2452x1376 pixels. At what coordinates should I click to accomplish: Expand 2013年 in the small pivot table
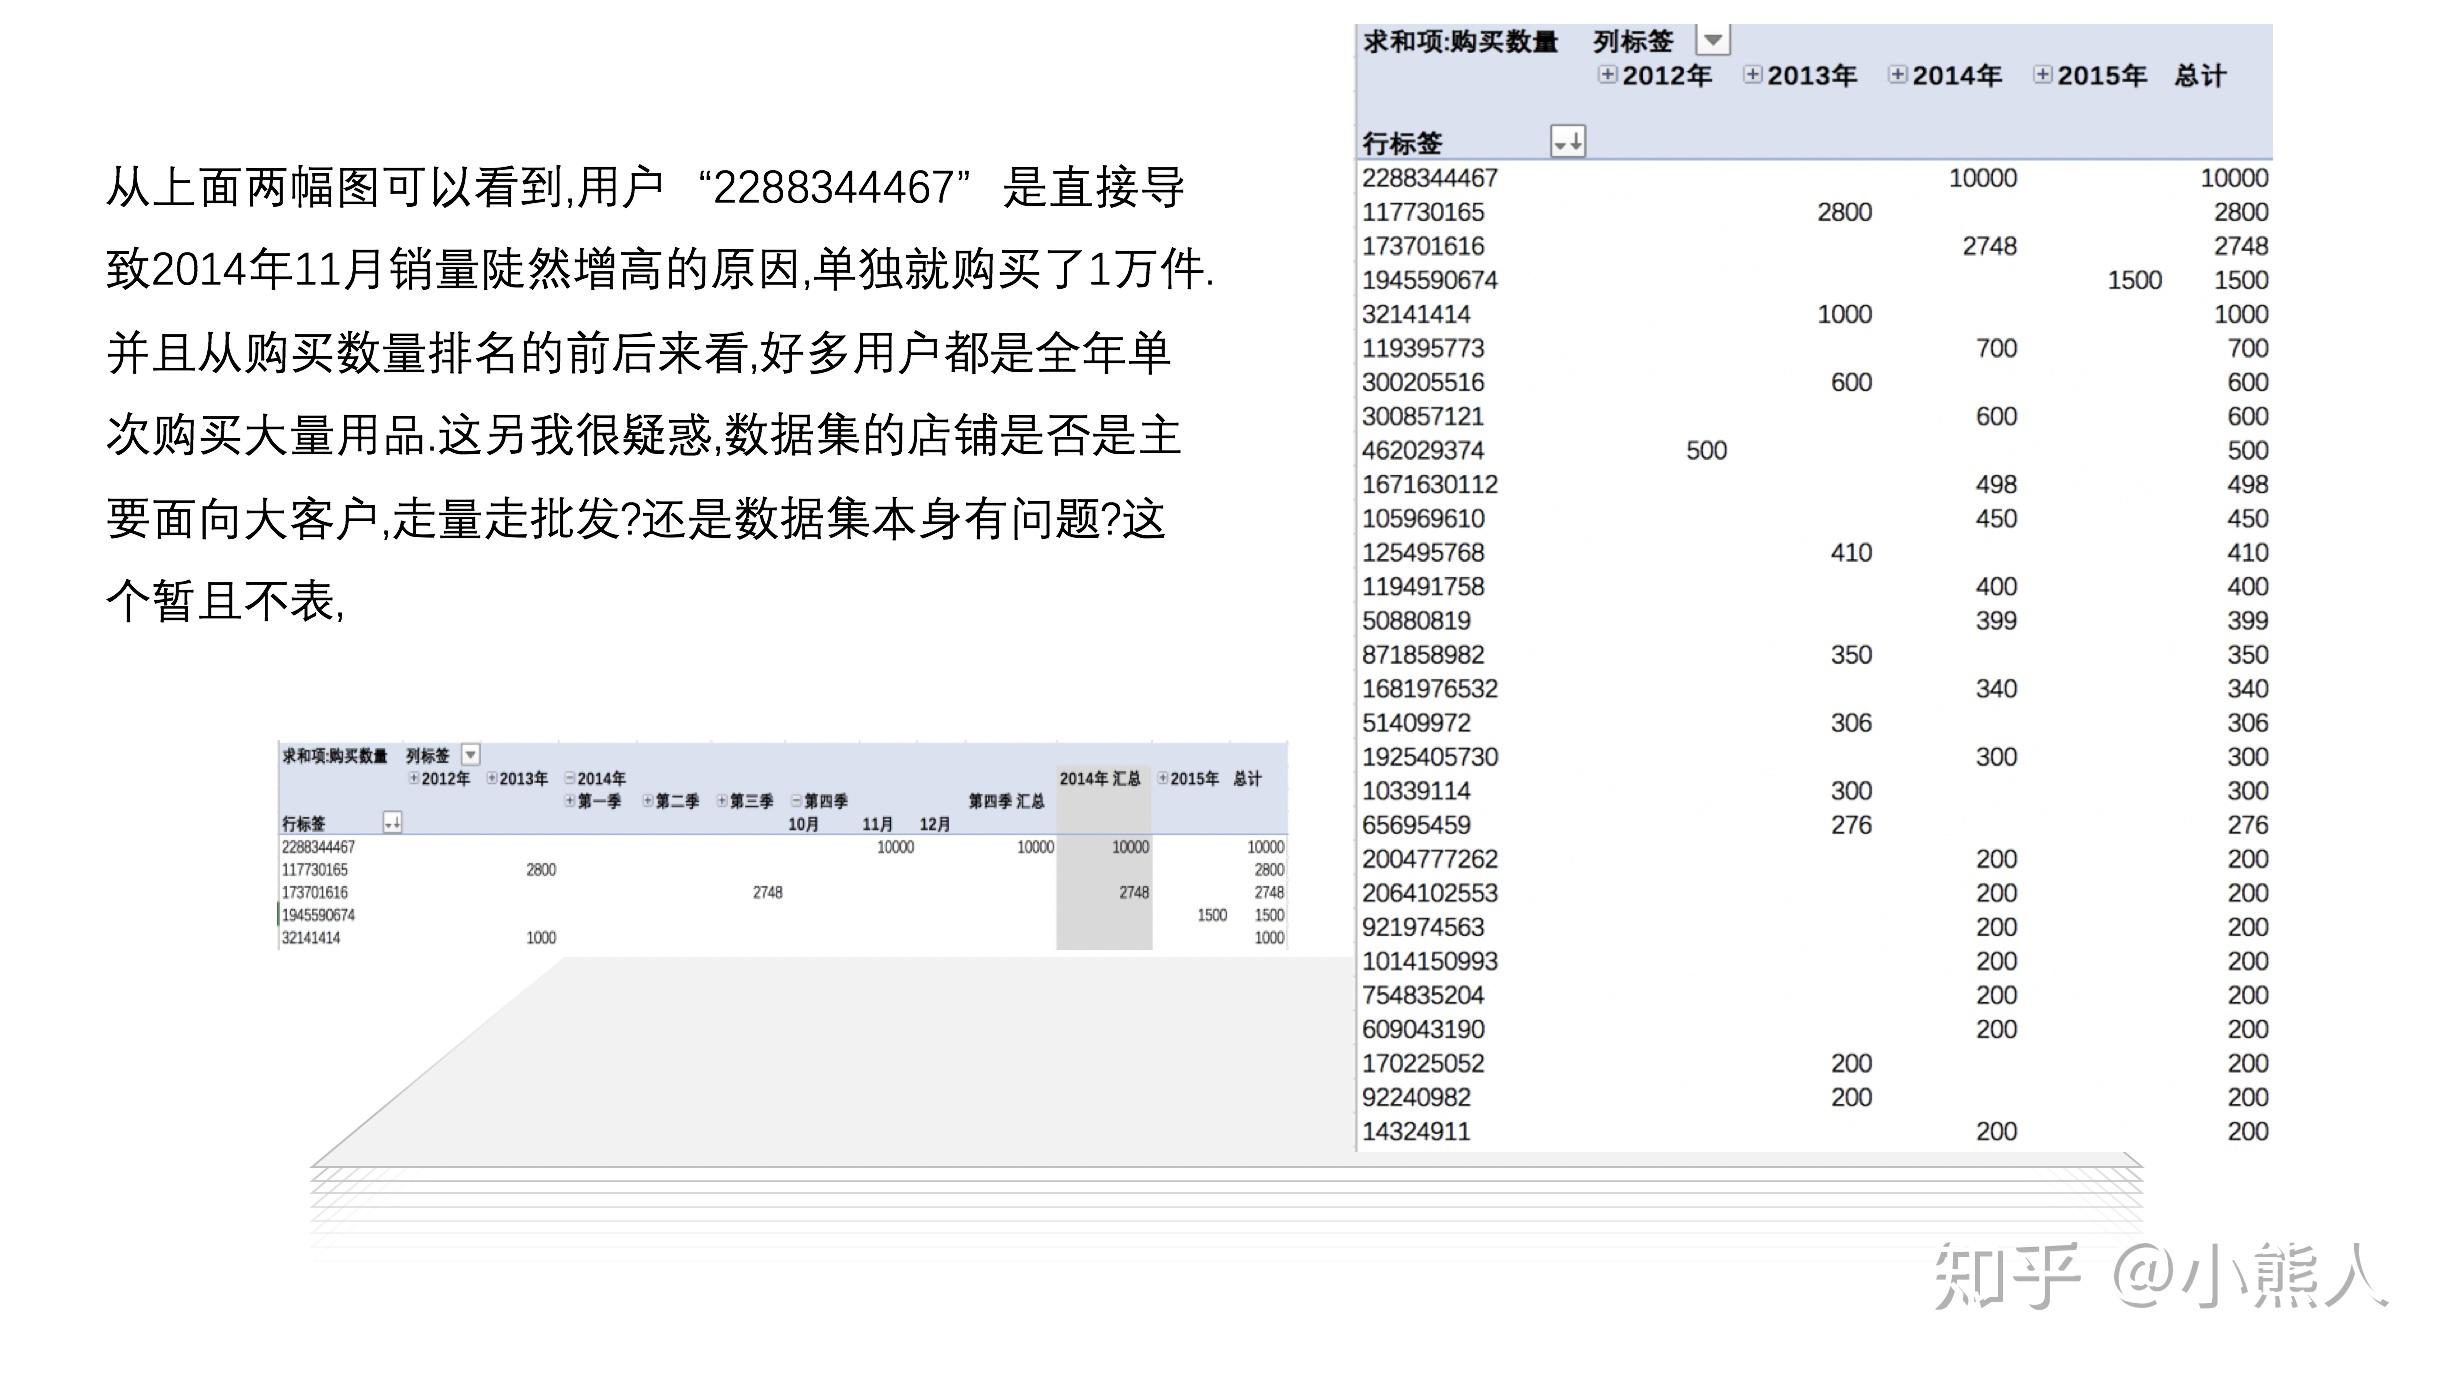[492, 778]
